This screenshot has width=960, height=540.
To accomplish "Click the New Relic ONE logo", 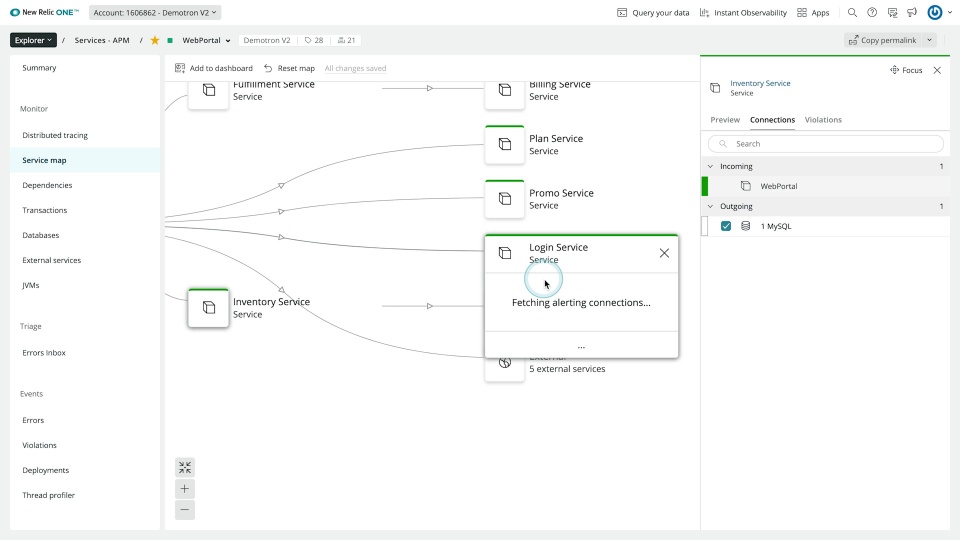I will tap(45, 12).
